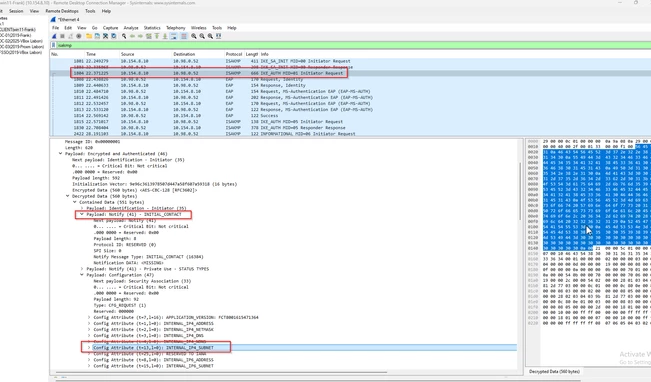This screenshot has width=651, height=382.
Task: Sort packets by the Protocol column
Action: pos(234,54)
